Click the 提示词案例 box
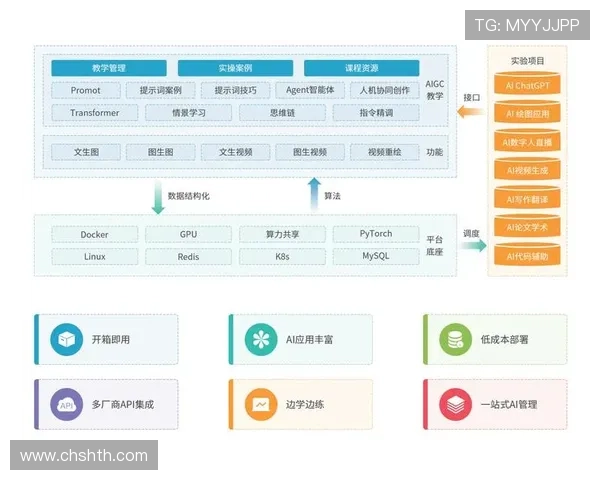Screen dimensions: 600x480 point(161,91)
